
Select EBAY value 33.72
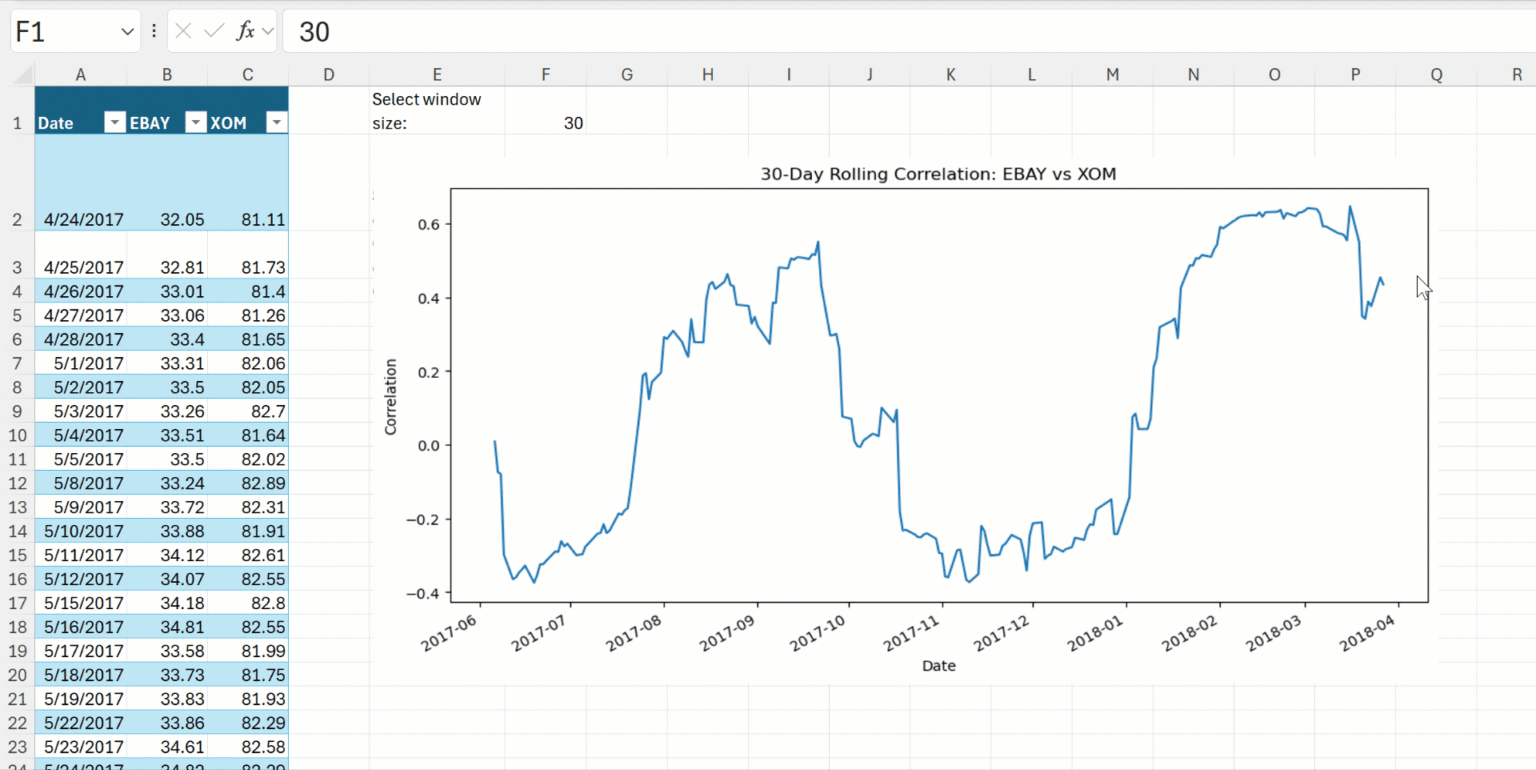click(x=167, y=507)
